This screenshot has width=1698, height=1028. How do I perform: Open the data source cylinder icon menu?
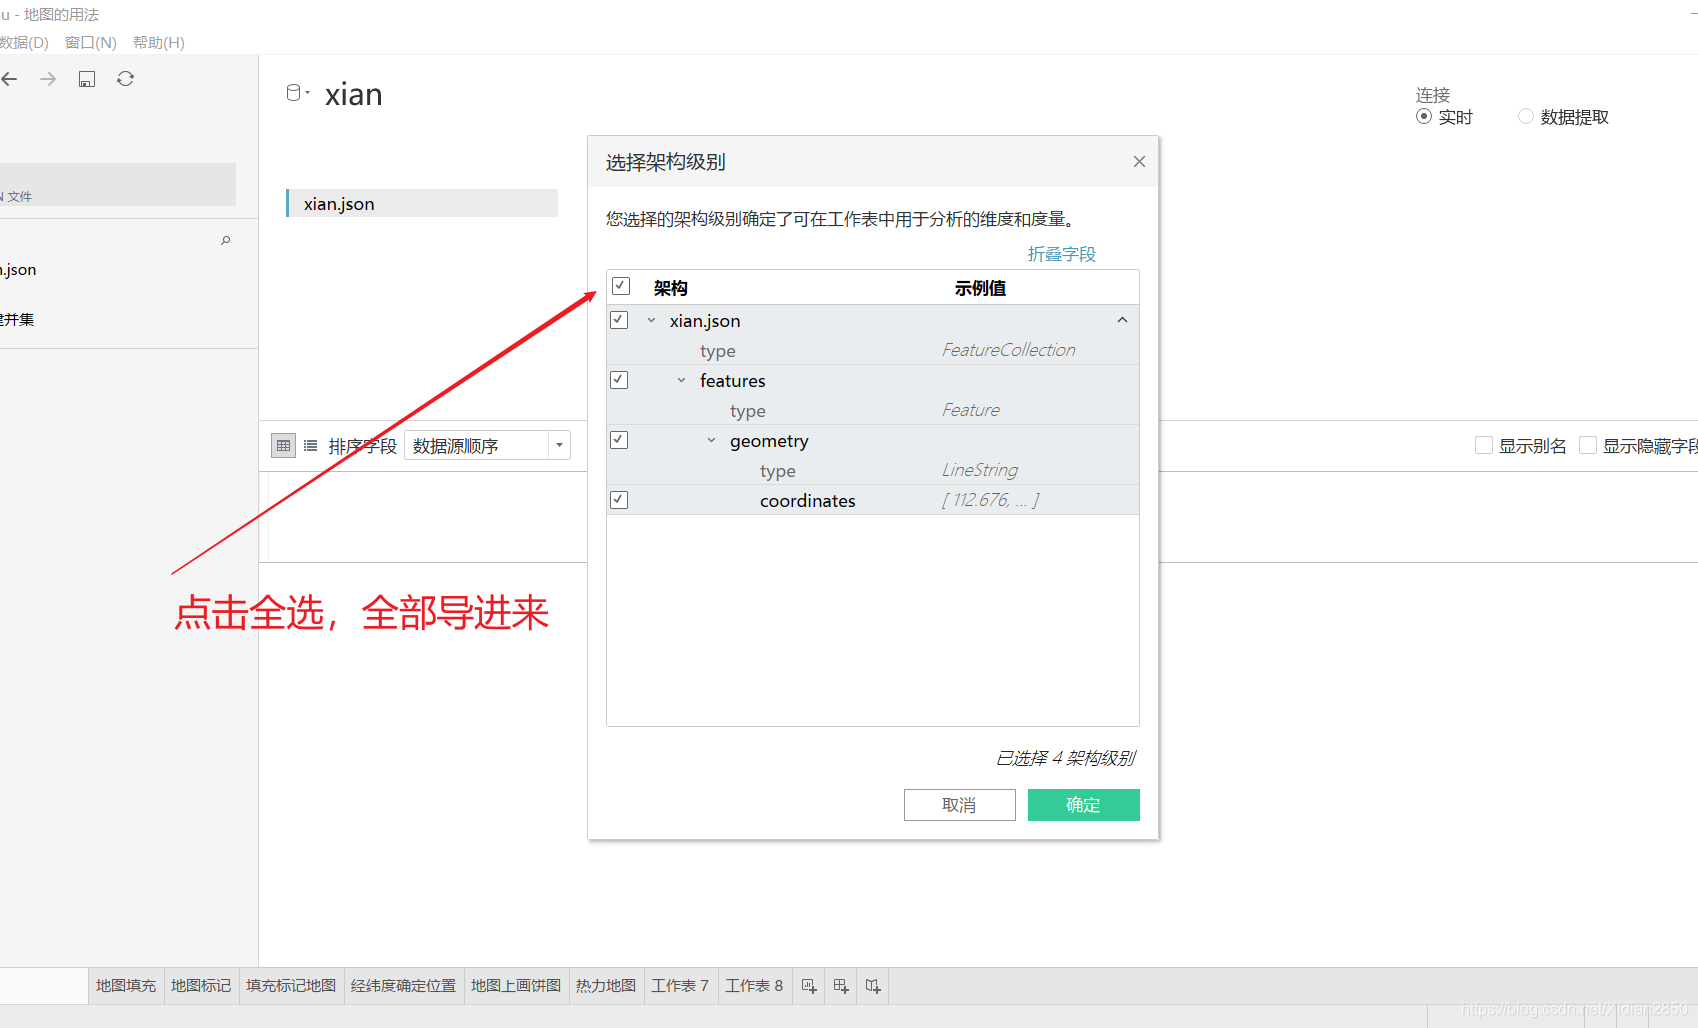point(297,93)
